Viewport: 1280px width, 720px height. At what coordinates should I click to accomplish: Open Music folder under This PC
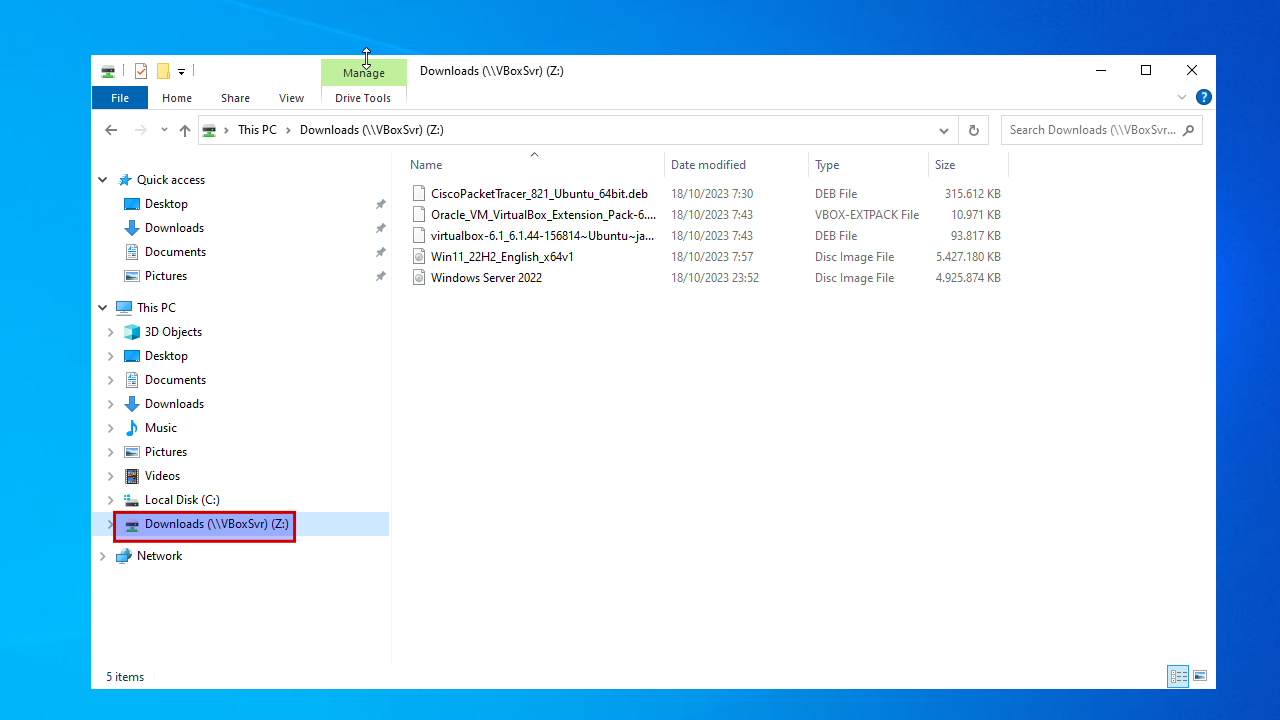(x=161, y=428)
